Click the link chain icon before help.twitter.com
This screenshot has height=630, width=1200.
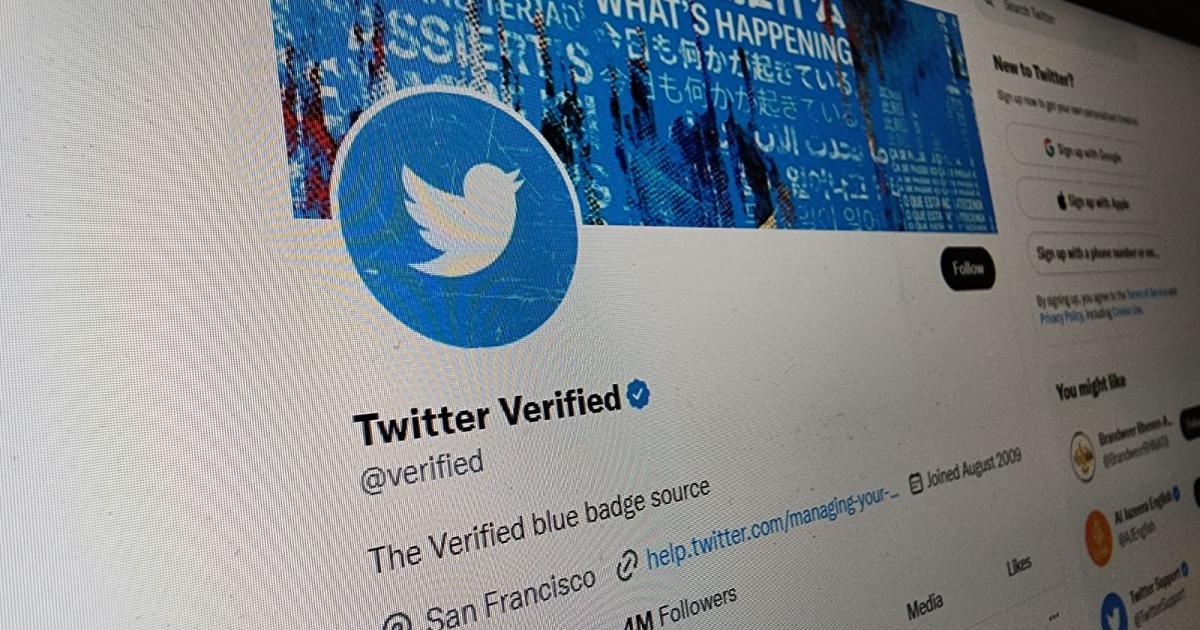(627, 565)
